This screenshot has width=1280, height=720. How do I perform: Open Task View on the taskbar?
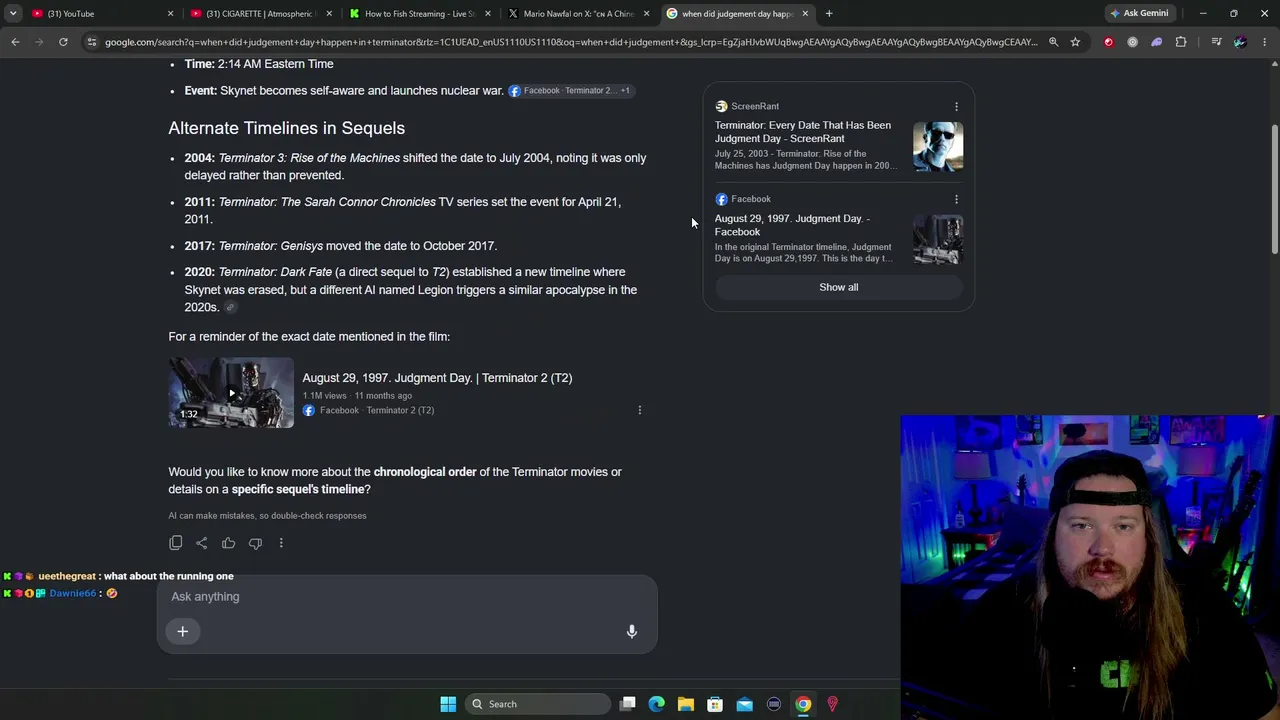628,704
